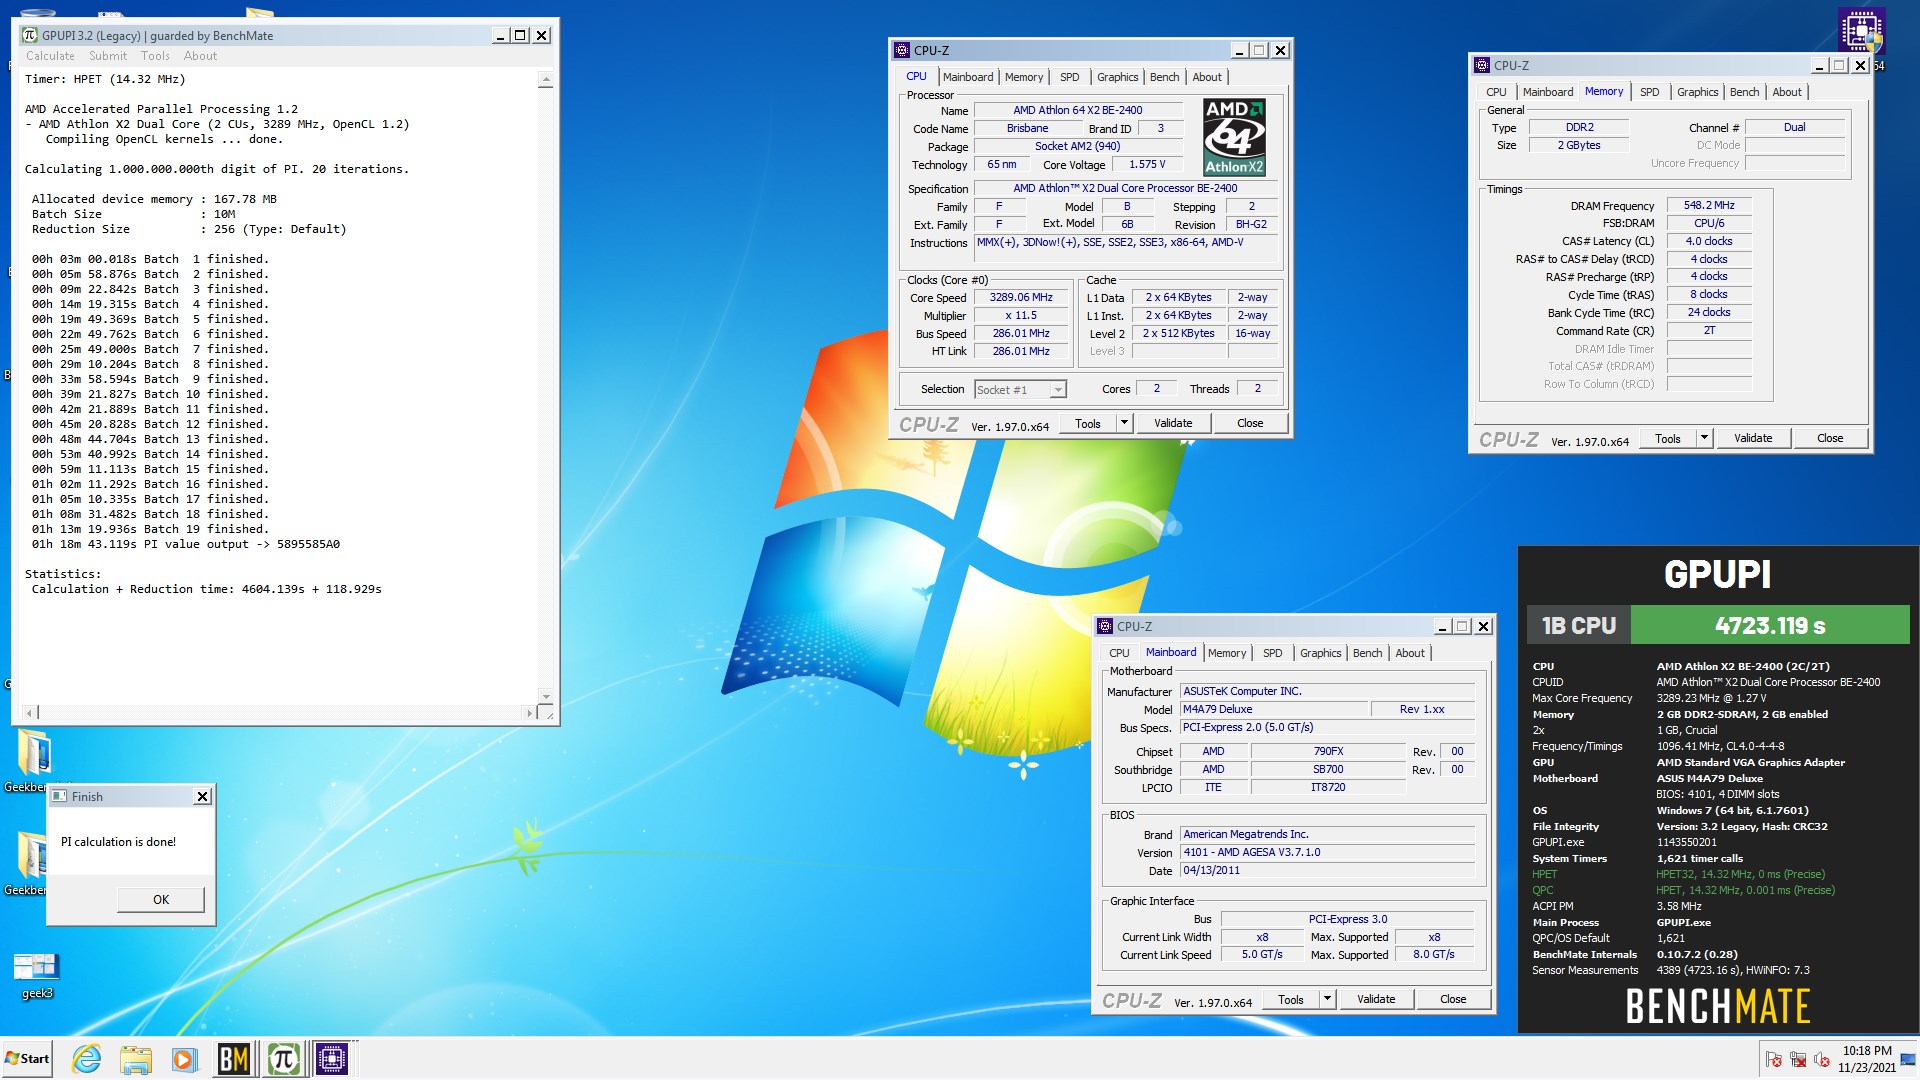Image resolution: width=1920 pixels, height=1080 pixels.
Task: Switch to SPD tab in CPU window
Action: click(x=1069, y=77)
